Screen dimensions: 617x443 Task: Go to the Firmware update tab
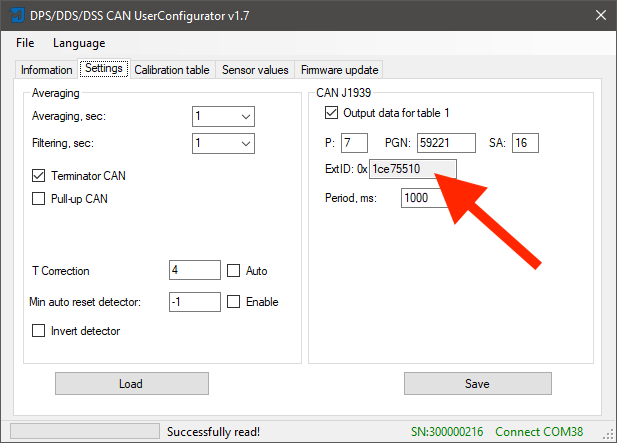[340, 70]
